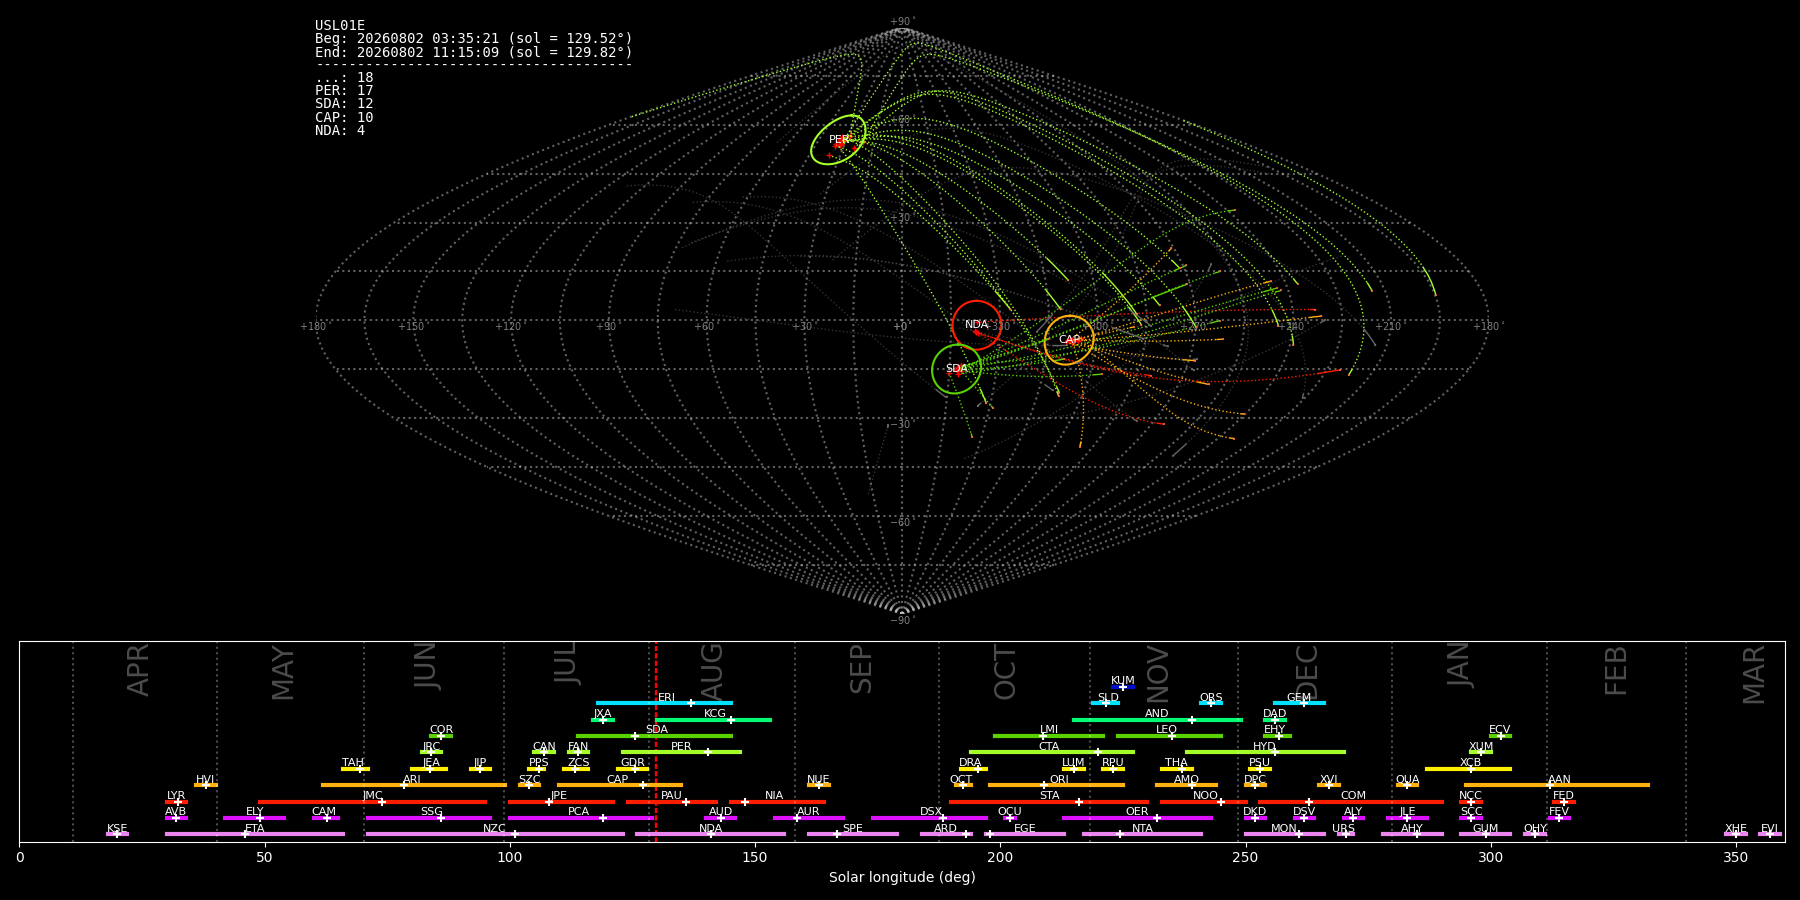The width and height of the screenshot is (1800, 900).
Task: Click the STA red timeline bar
Action: [1049, 802]
